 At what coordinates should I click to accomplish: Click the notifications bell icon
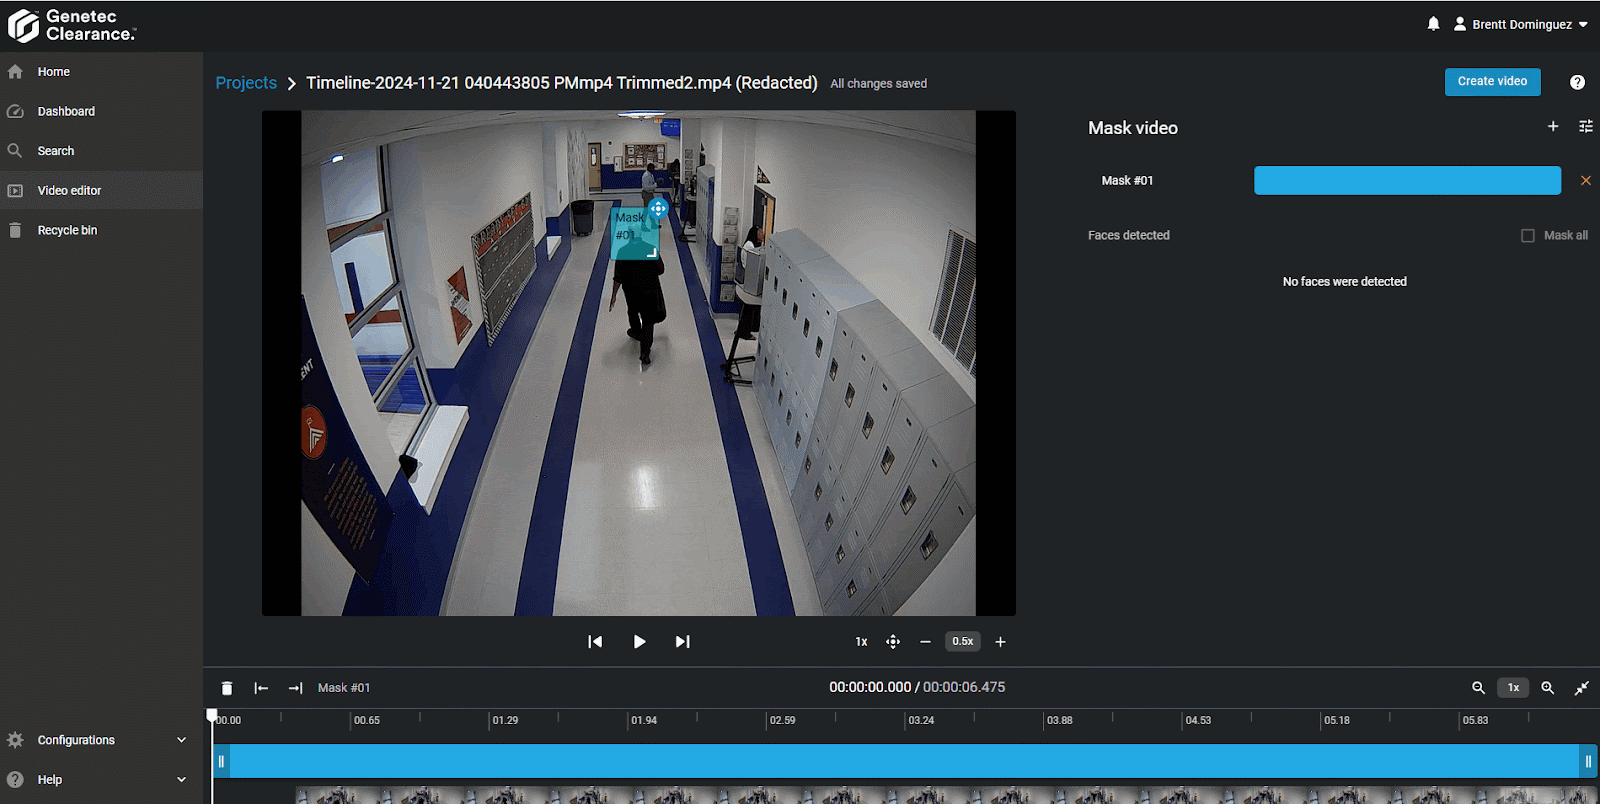click(1433, 24)
